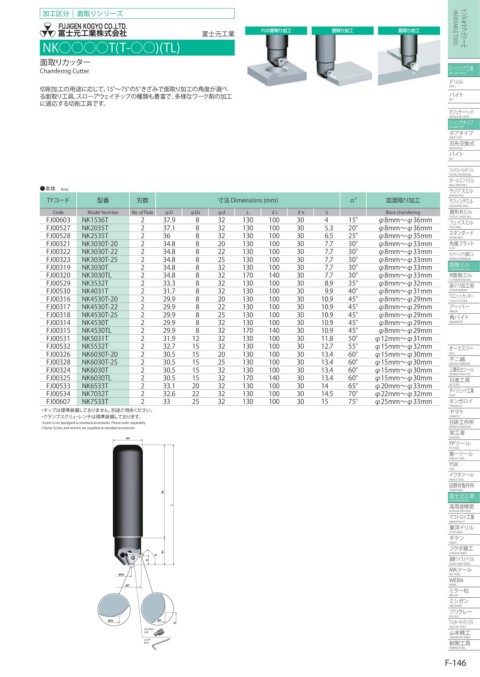Select the ミシガン maker tab
Viewport: 480px width, 677px height.
click(x=463, y=602)
